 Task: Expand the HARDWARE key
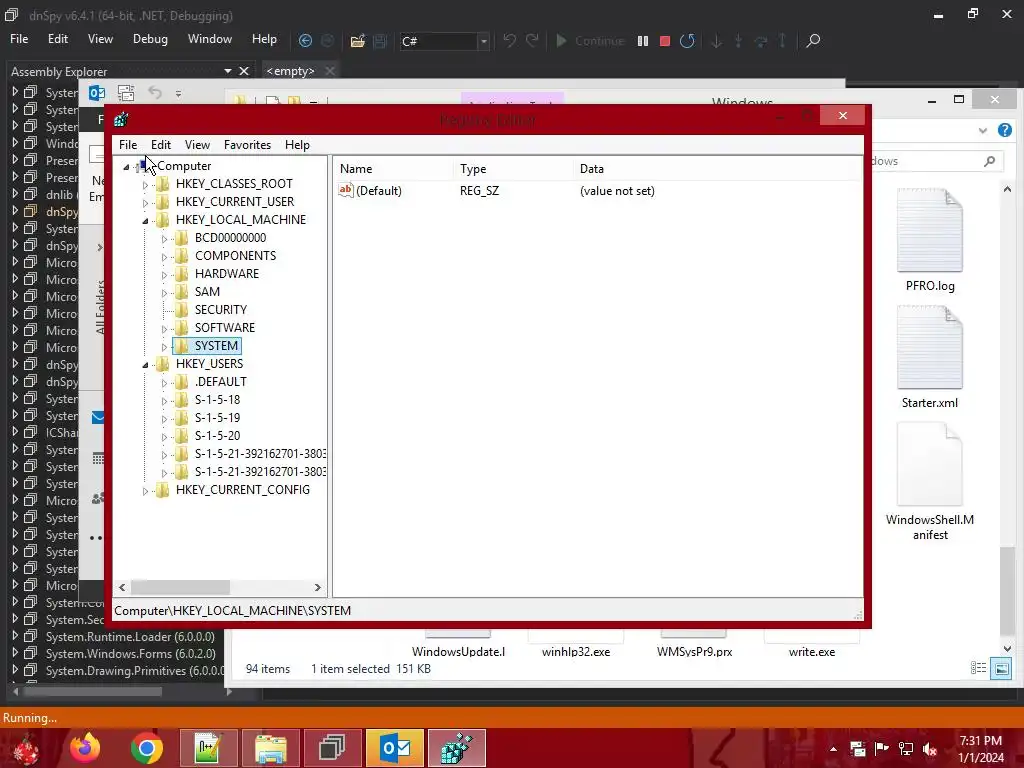pos(165,275)
